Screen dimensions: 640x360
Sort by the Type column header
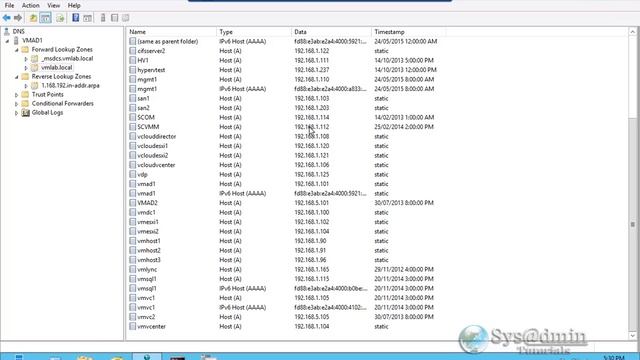coord(254,32)
